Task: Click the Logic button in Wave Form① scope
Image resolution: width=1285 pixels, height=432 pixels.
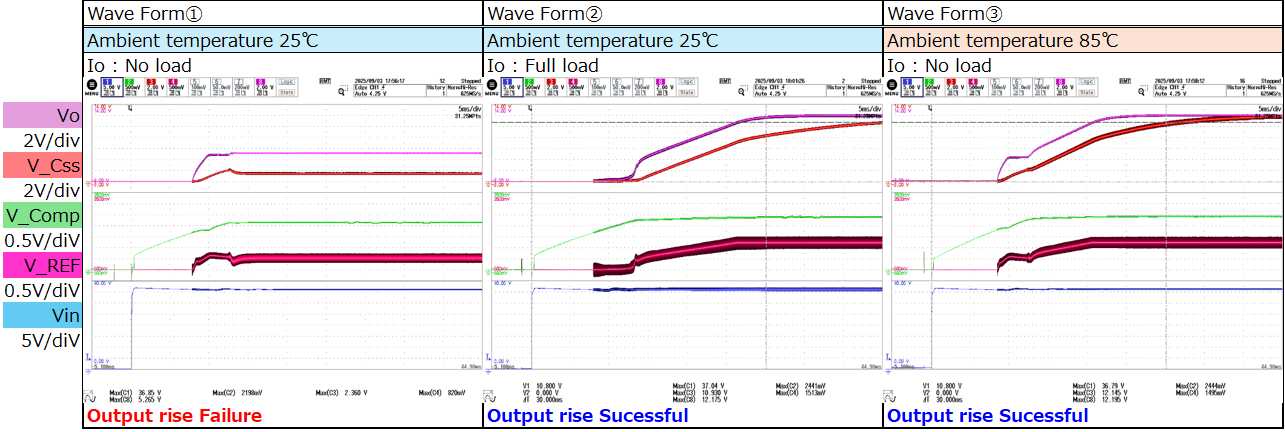Action: point(287,82)
